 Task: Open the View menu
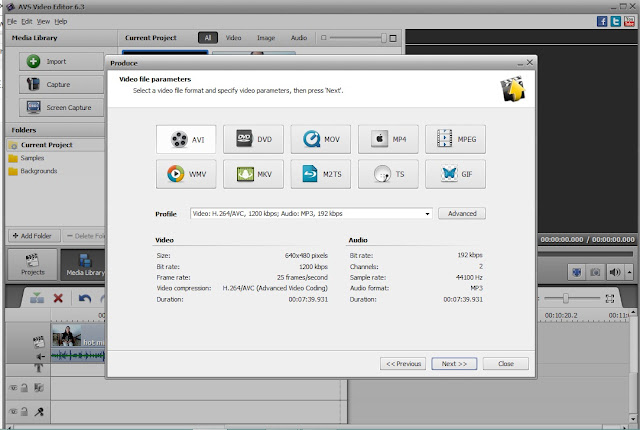(x=43, y=22)
